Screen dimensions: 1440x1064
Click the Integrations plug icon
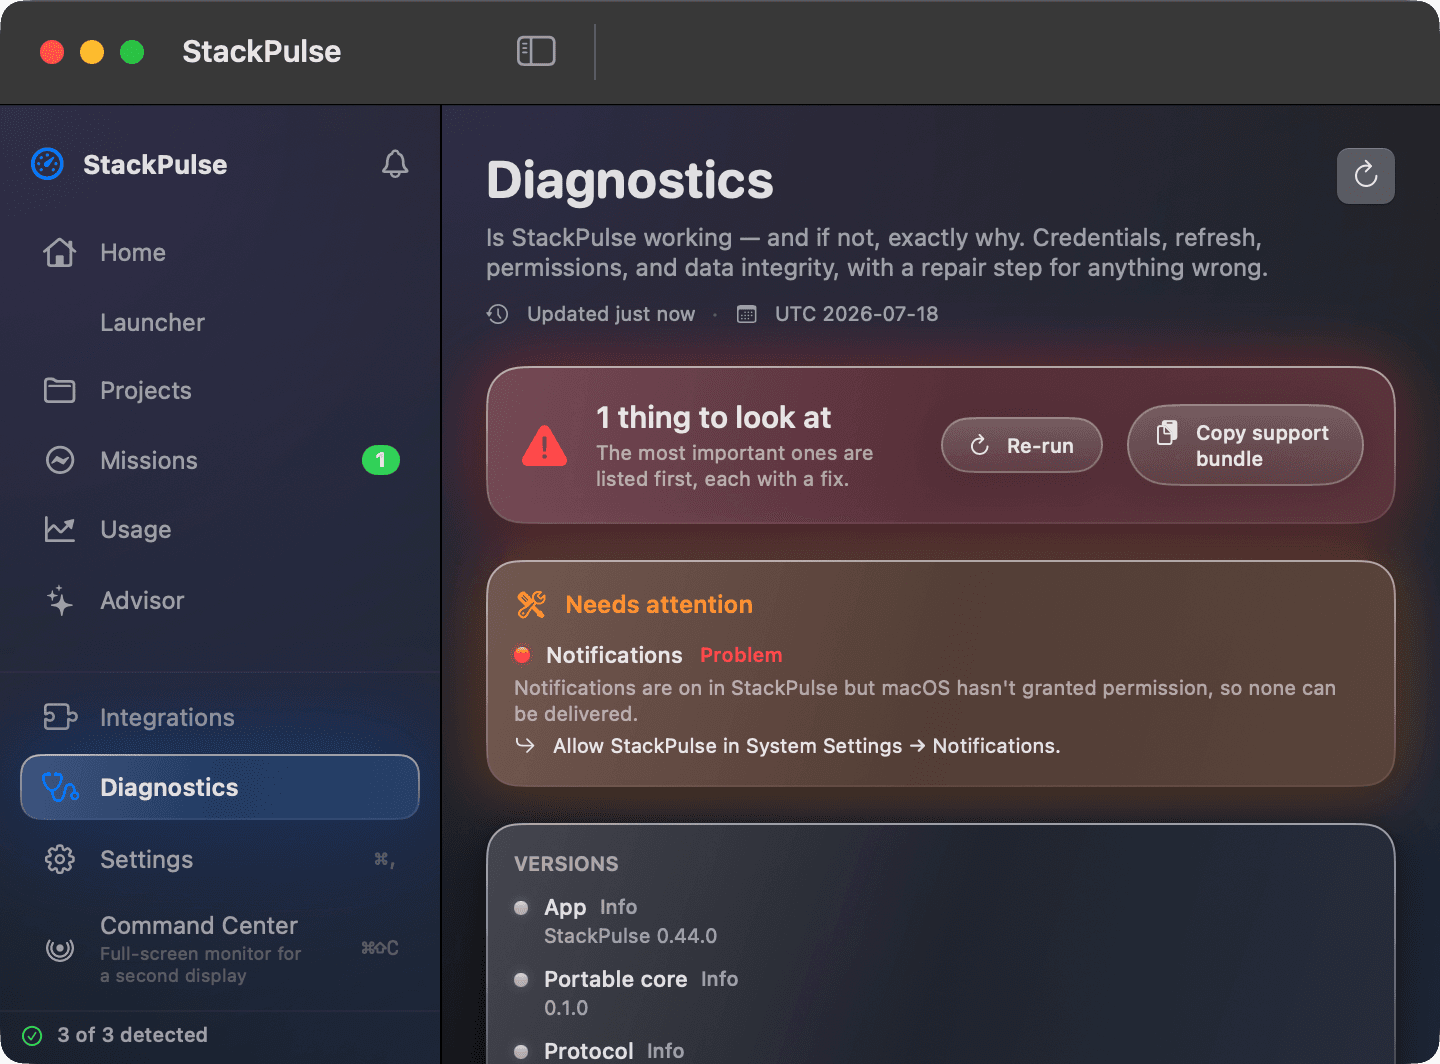tap(60, 717)
